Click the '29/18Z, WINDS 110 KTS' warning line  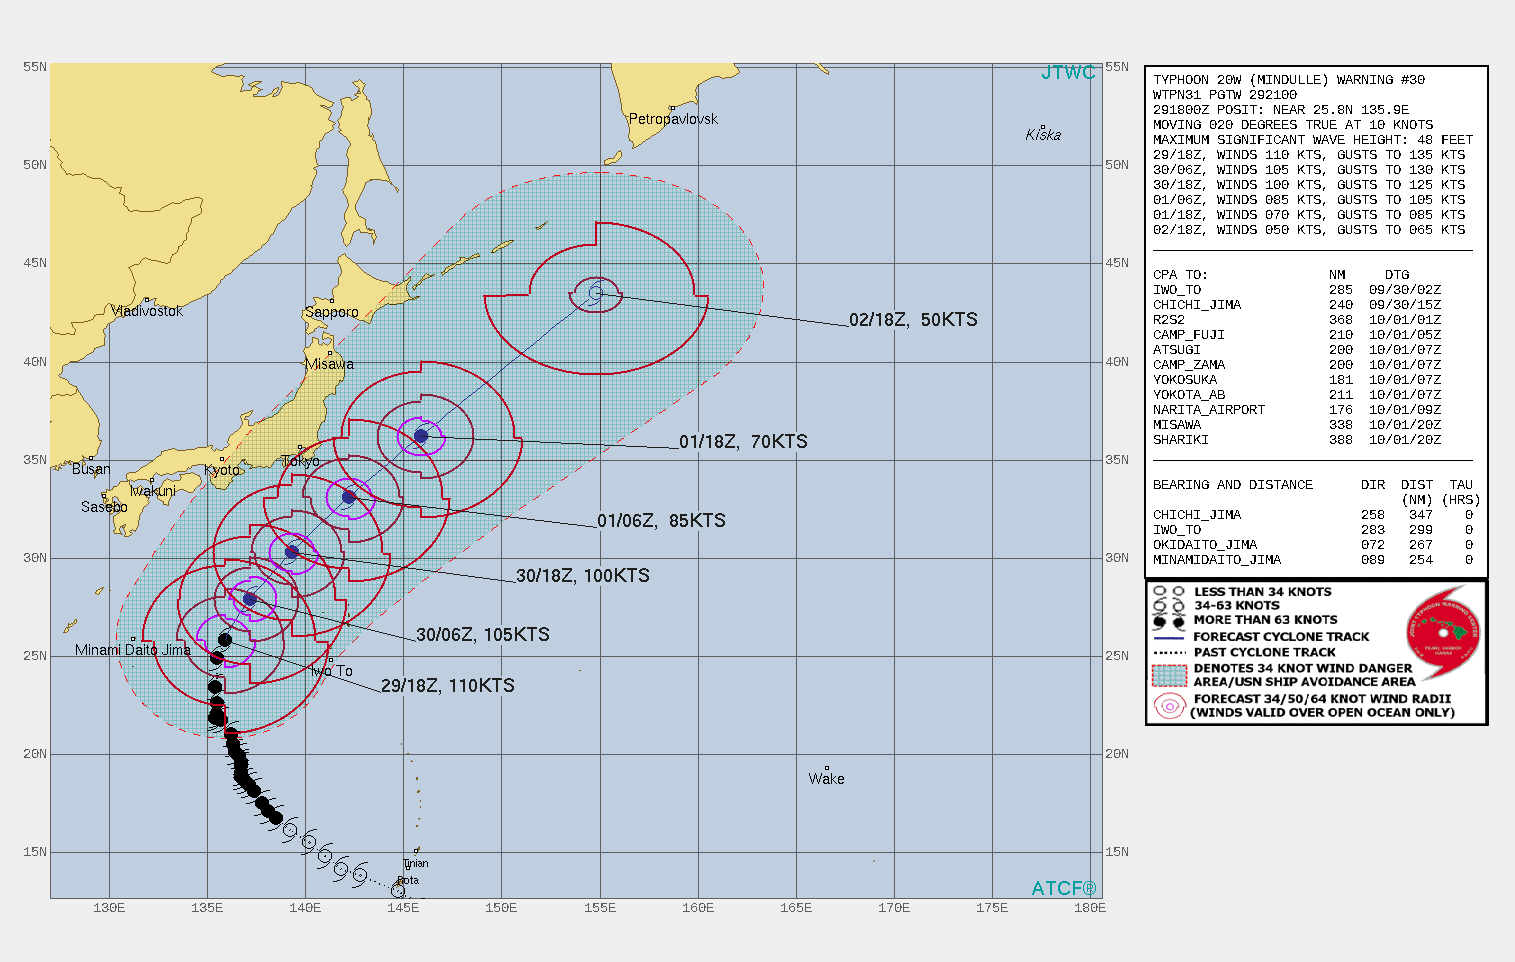[x=1309, y=155]
